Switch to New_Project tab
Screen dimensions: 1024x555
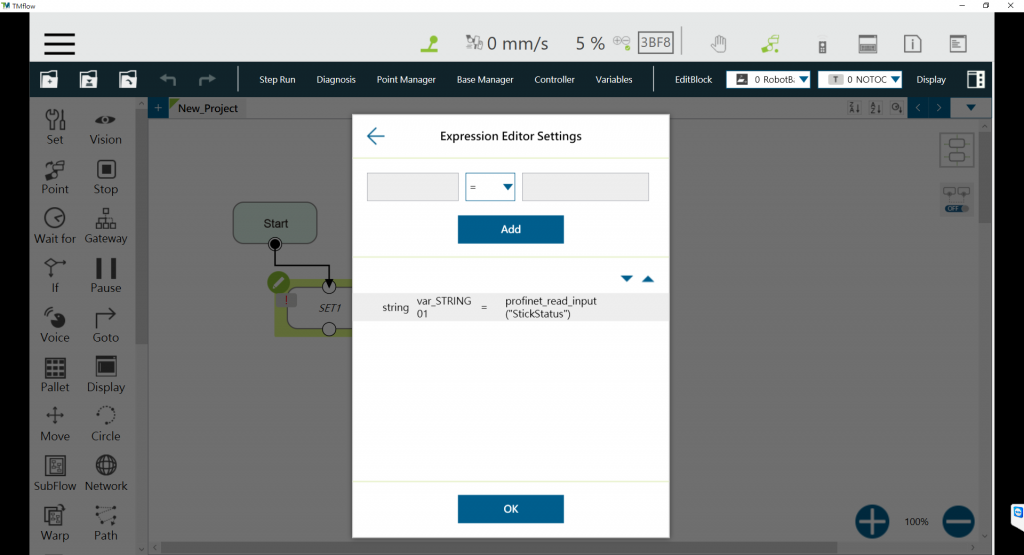click(207, 108)
